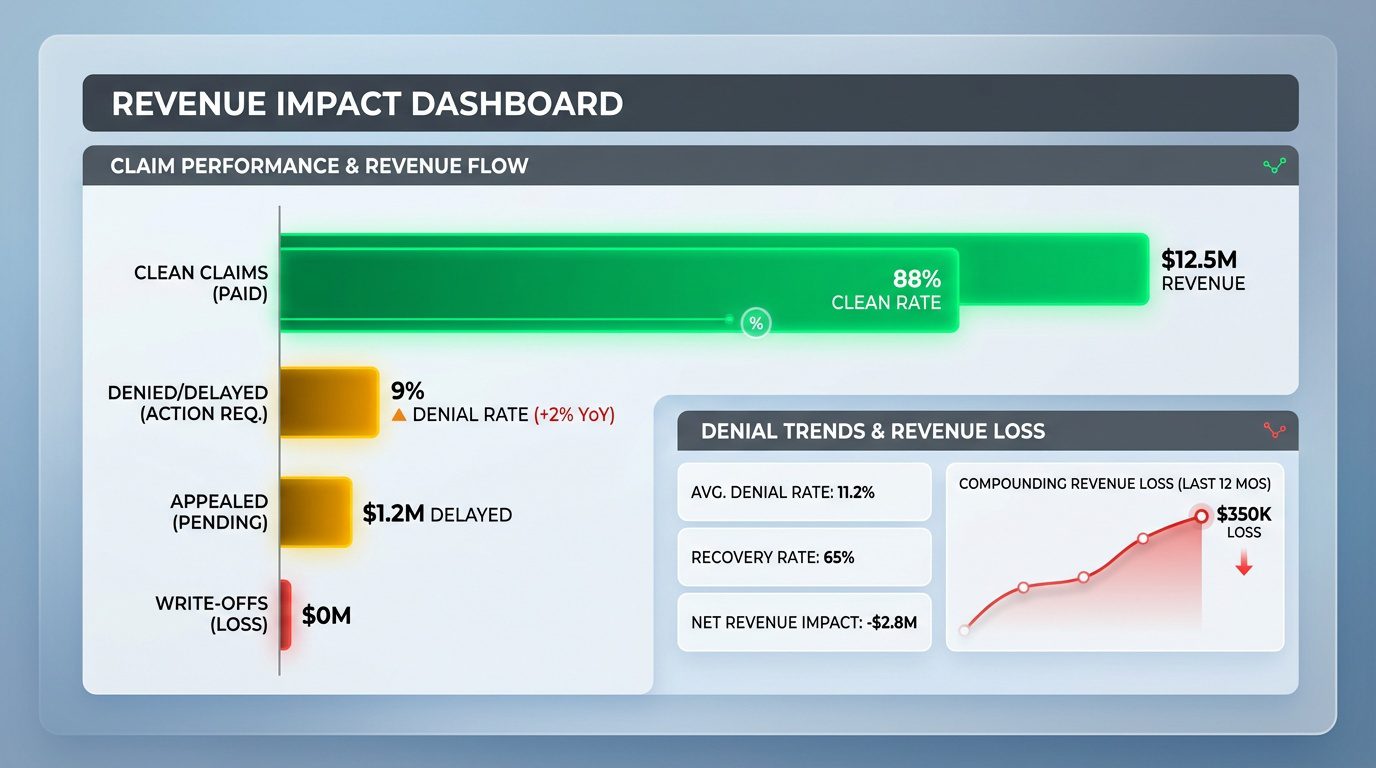
Task: Open the Net Revenue Impact -$2.8M card
Action: click(x=804, y=622)
